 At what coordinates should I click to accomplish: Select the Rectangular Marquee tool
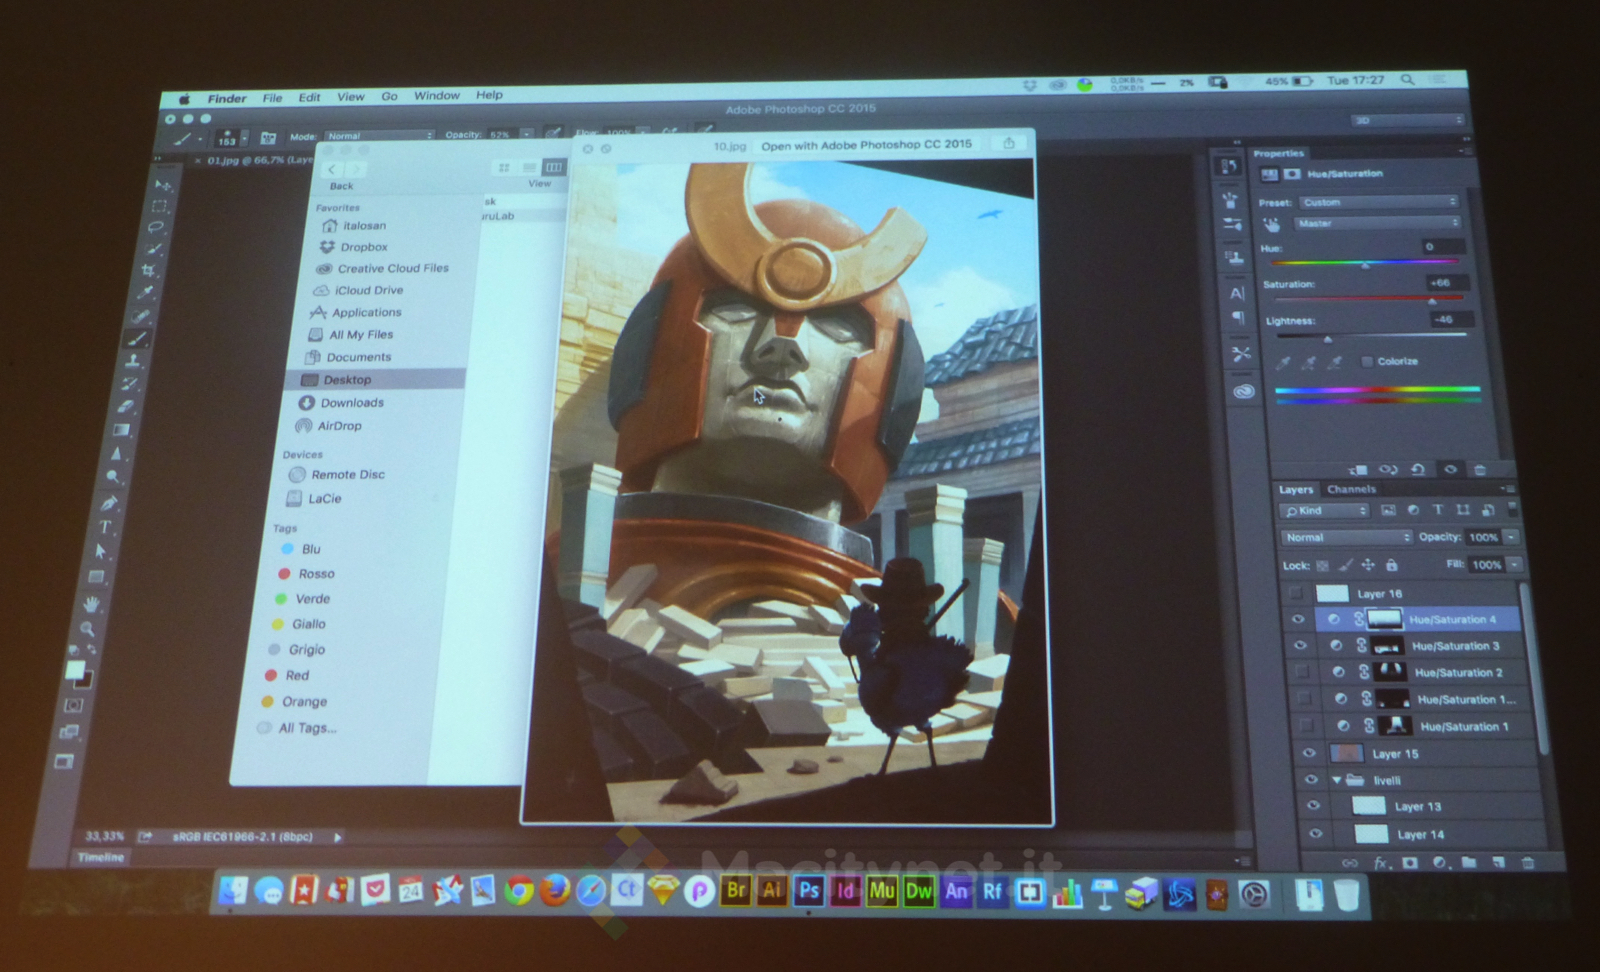pyautogui.click(x=159, y=206)
